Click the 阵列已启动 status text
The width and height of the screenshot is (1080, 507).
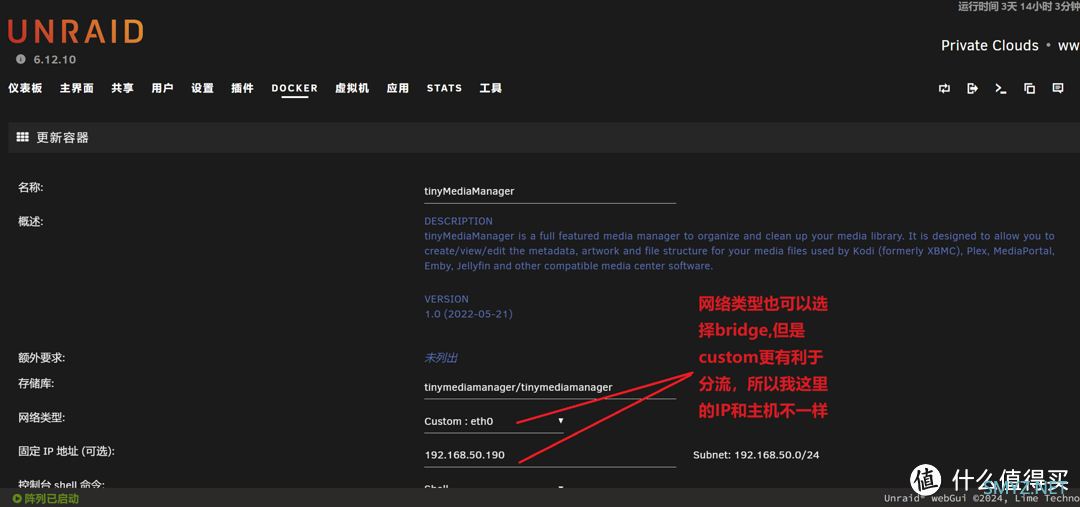pos(51,498)
